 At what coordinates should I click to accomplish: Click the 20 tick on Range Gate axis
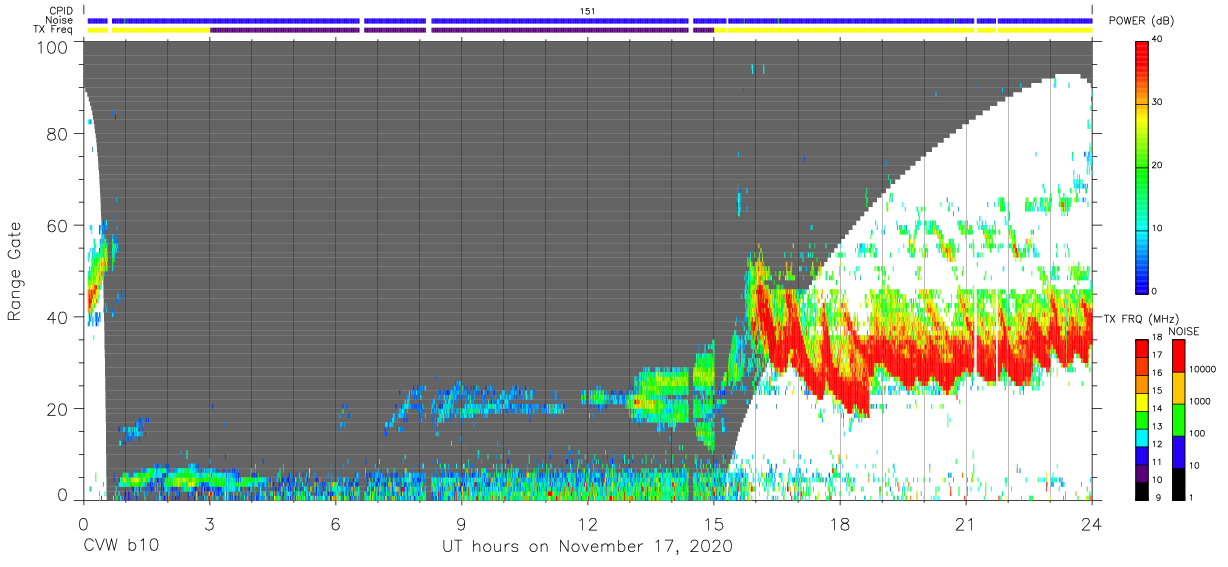pyautogui.click(x=57, y=409)
